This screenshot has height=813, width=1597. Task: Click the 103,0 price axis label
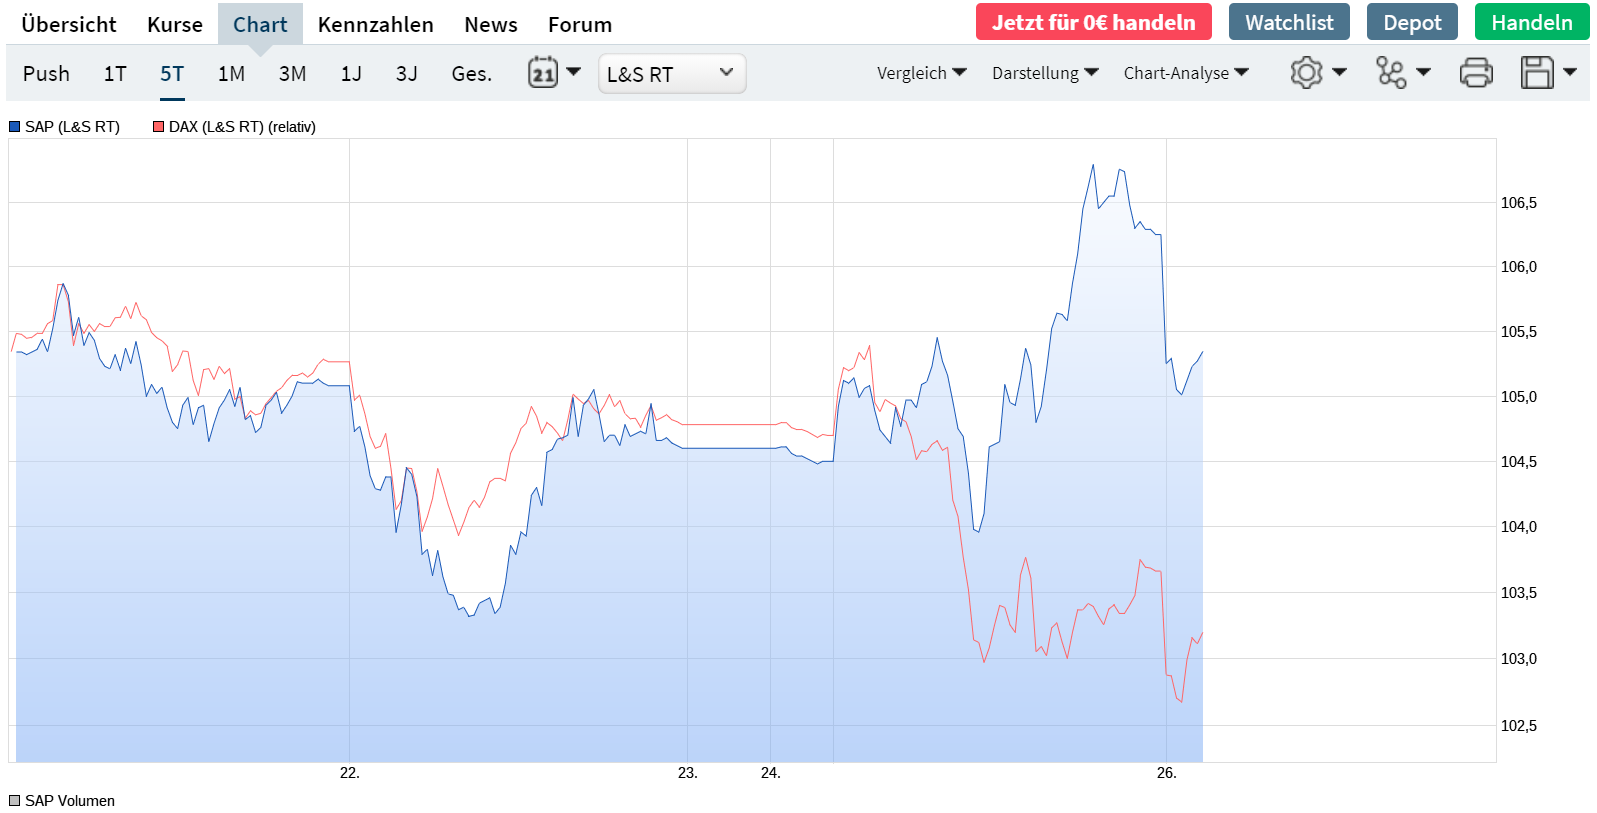[x=1519, y=659]
